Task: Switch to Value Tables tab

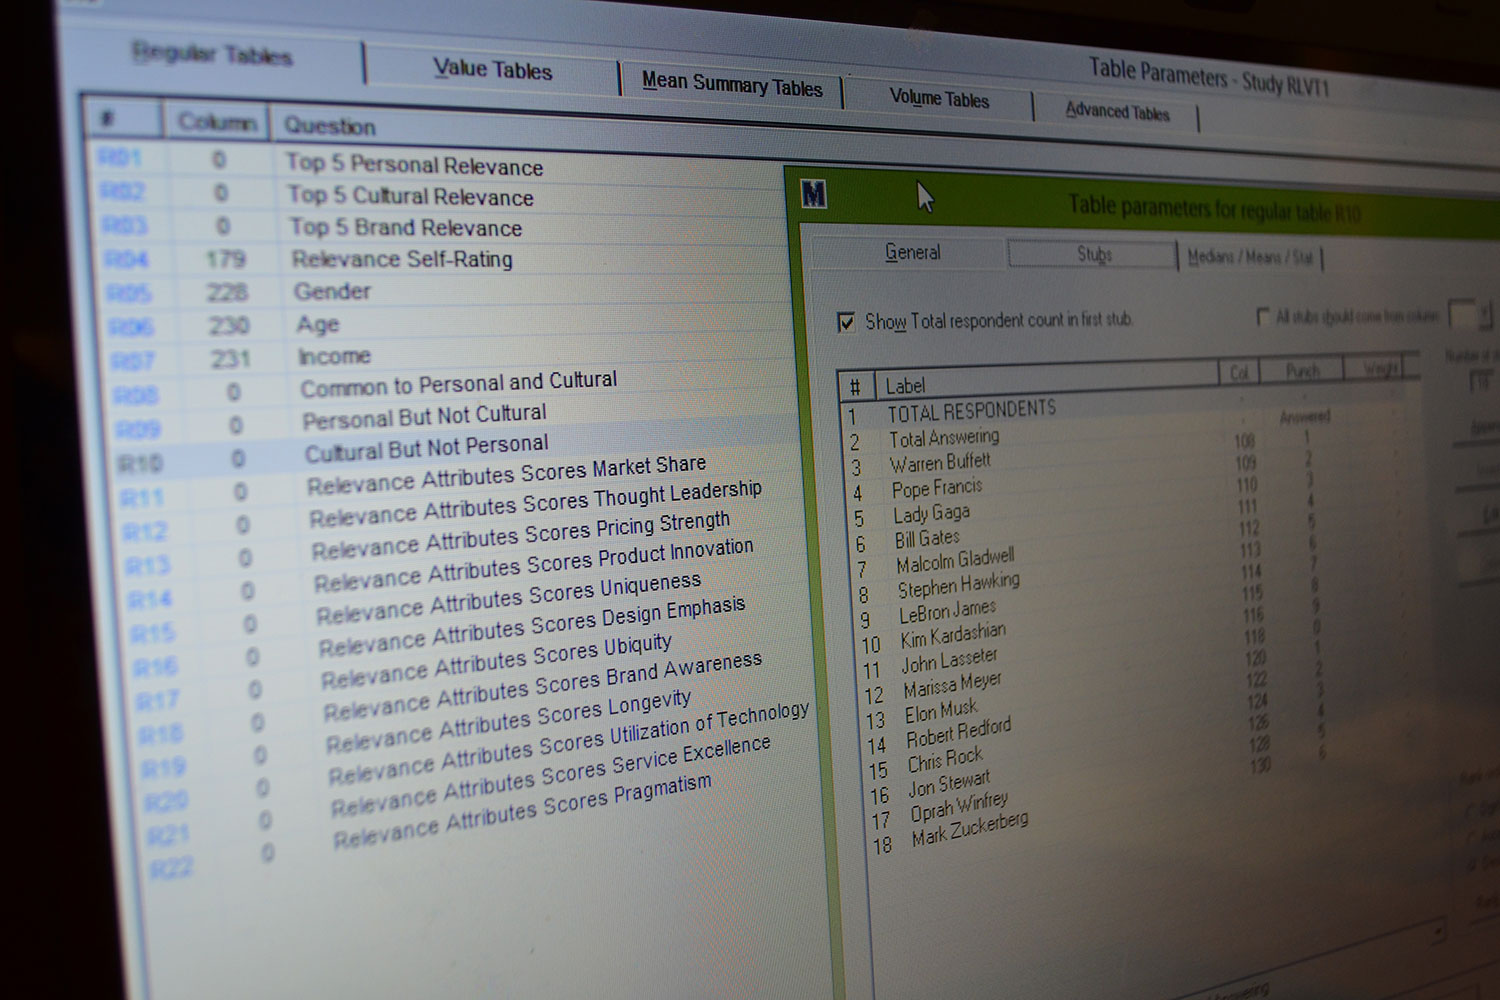Action: click(x=492, y=69)
